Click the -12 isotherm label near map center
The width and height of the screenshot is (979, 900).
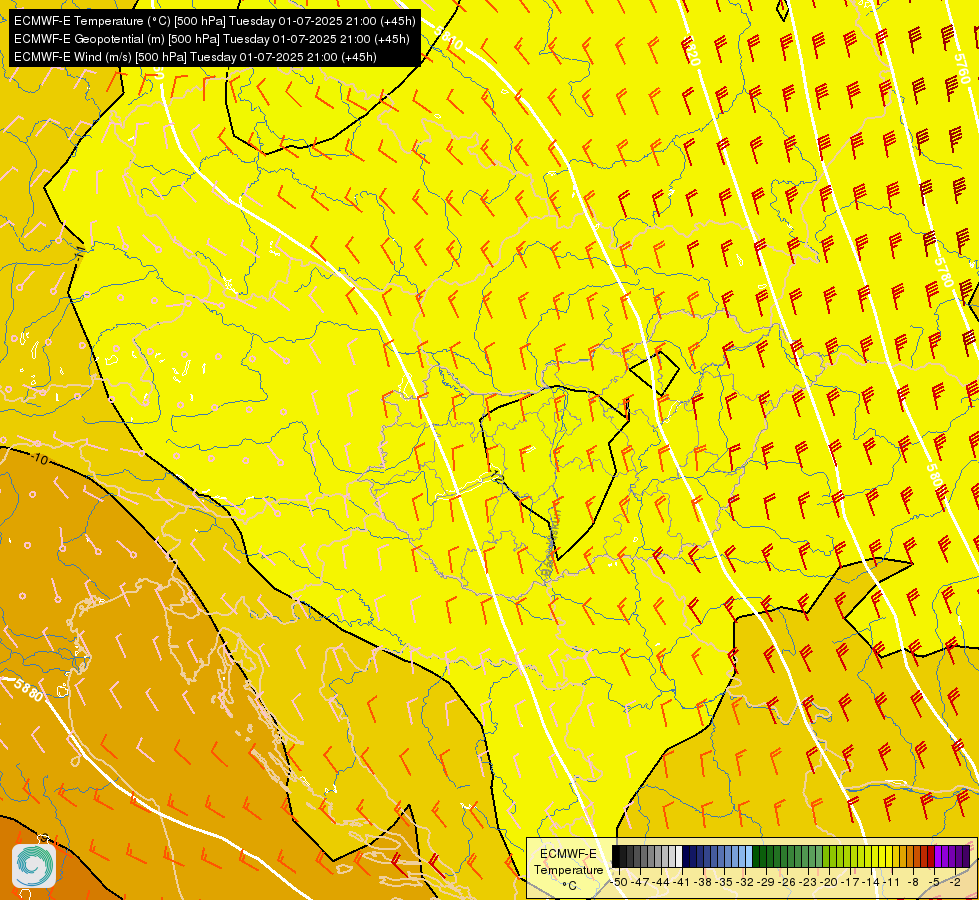click(498, 477)
